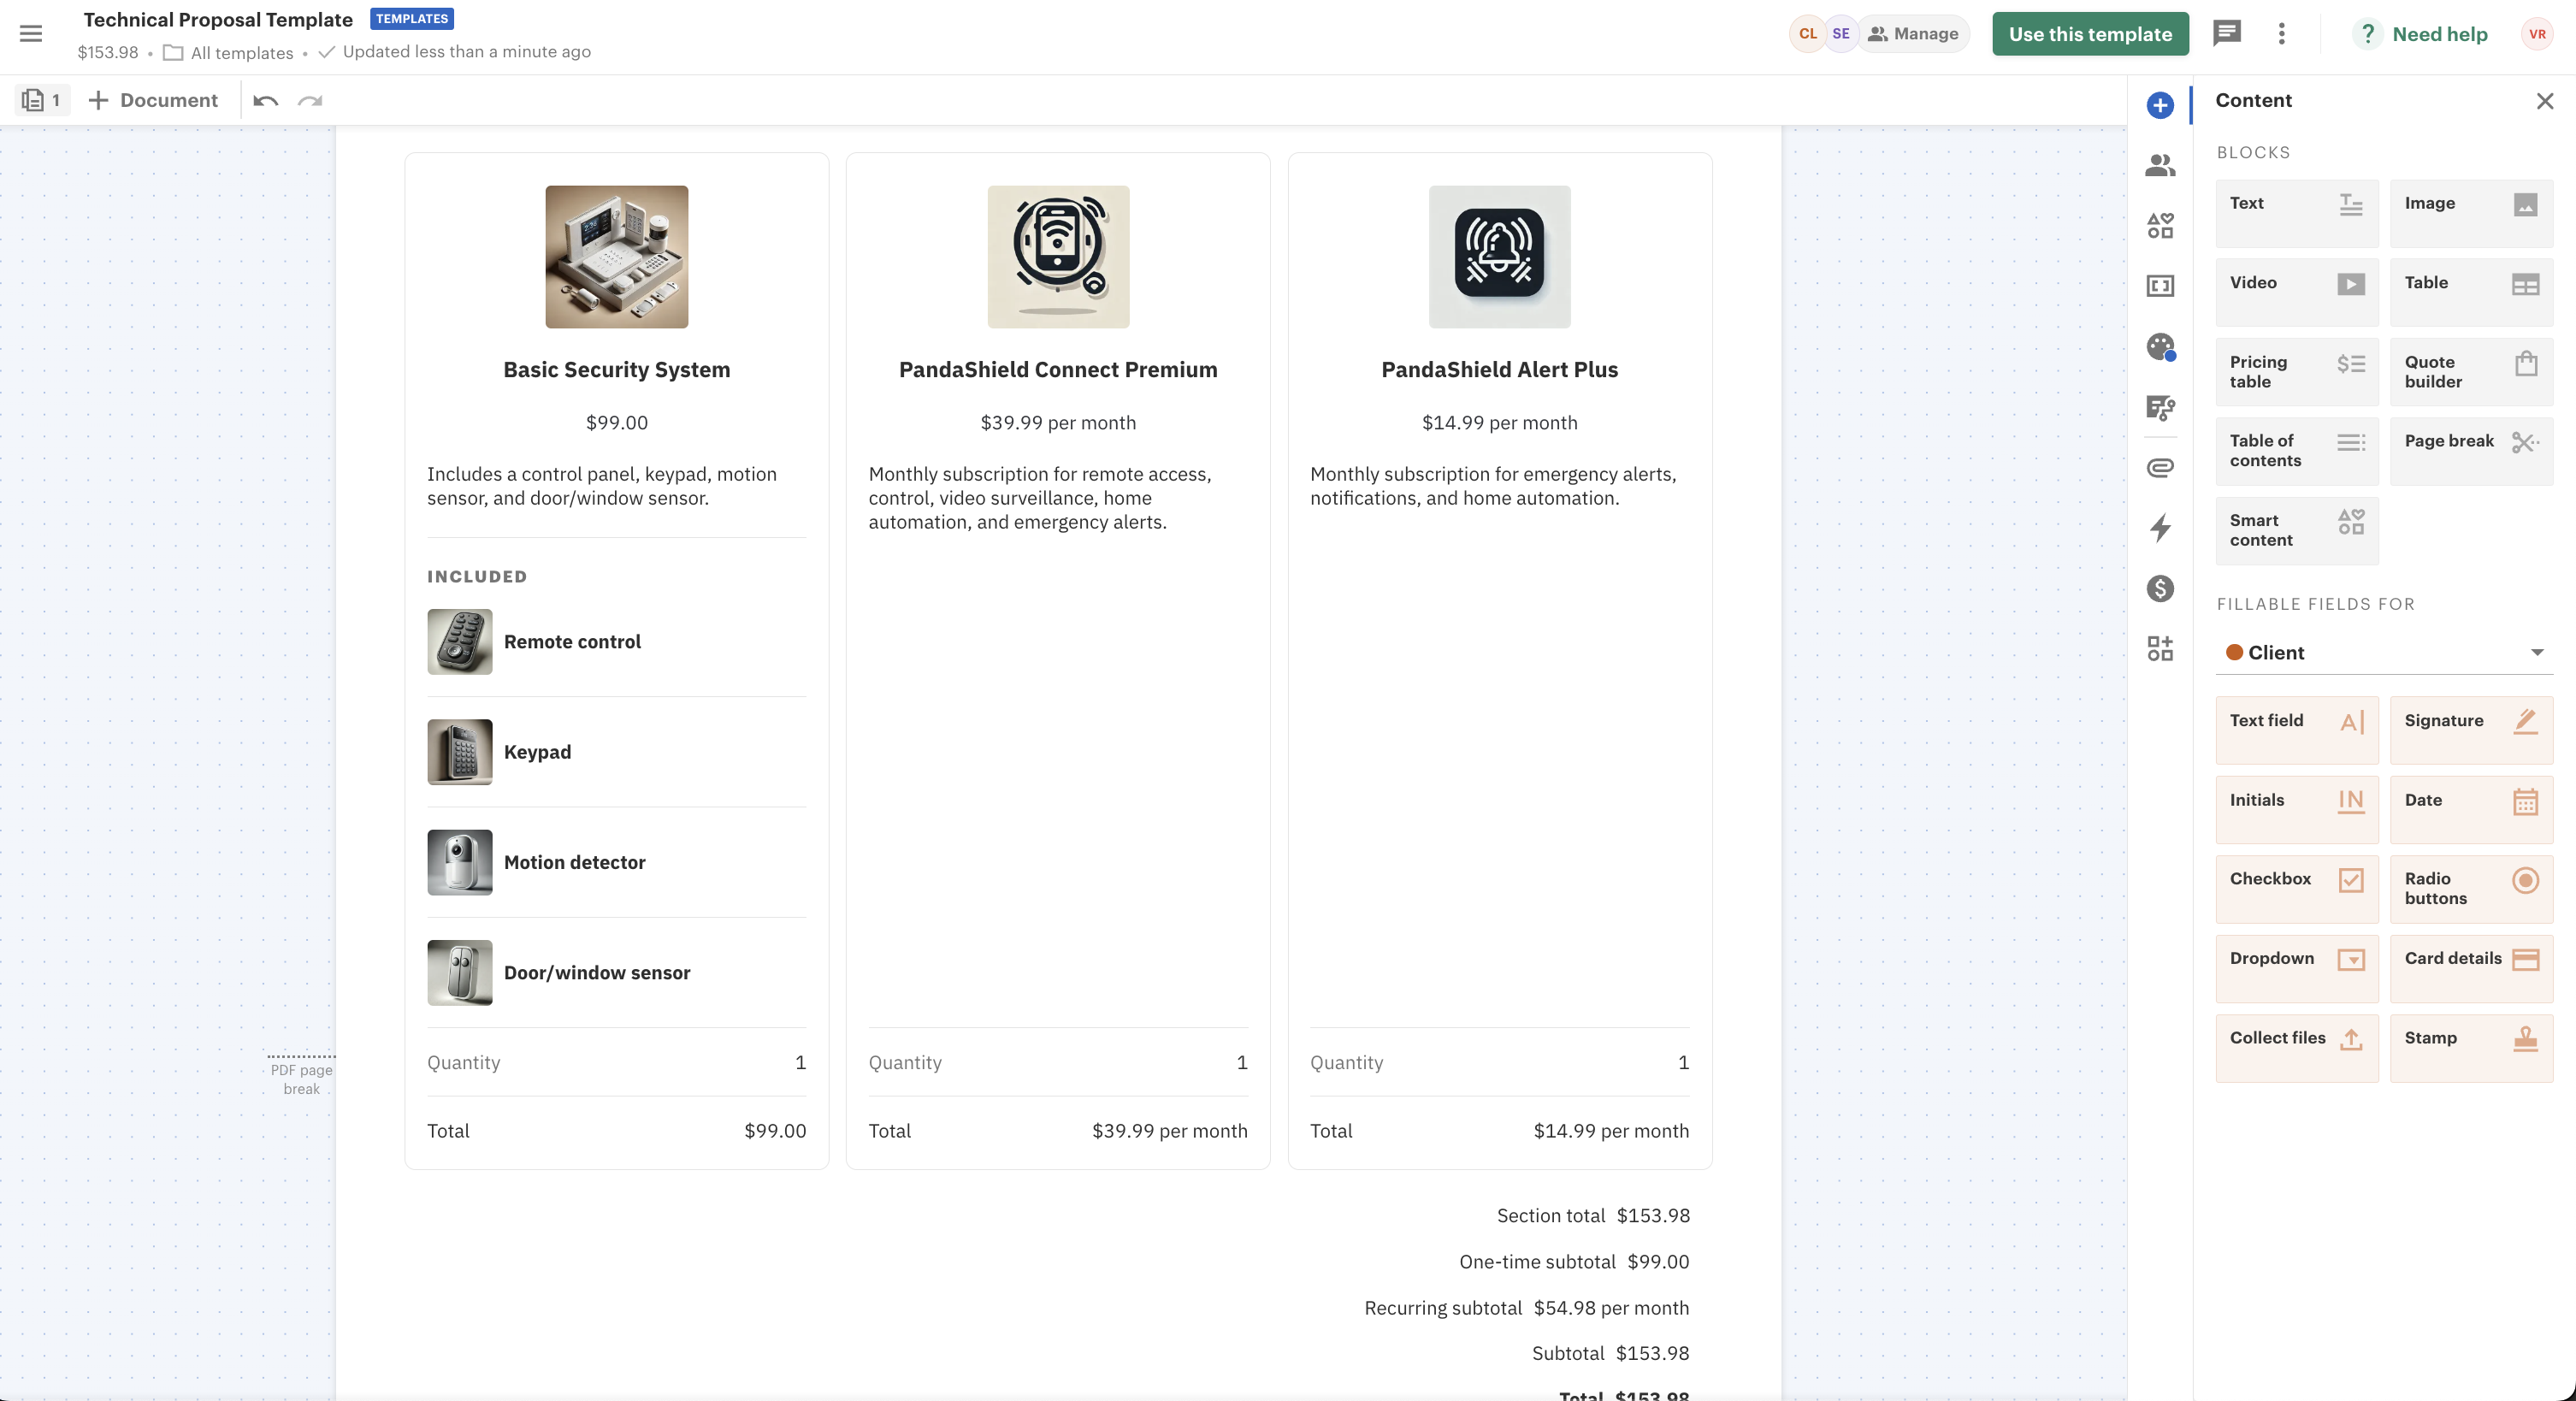Click the Smart content block icon
This screenshot has width=2576, height=1401.
2350,529
